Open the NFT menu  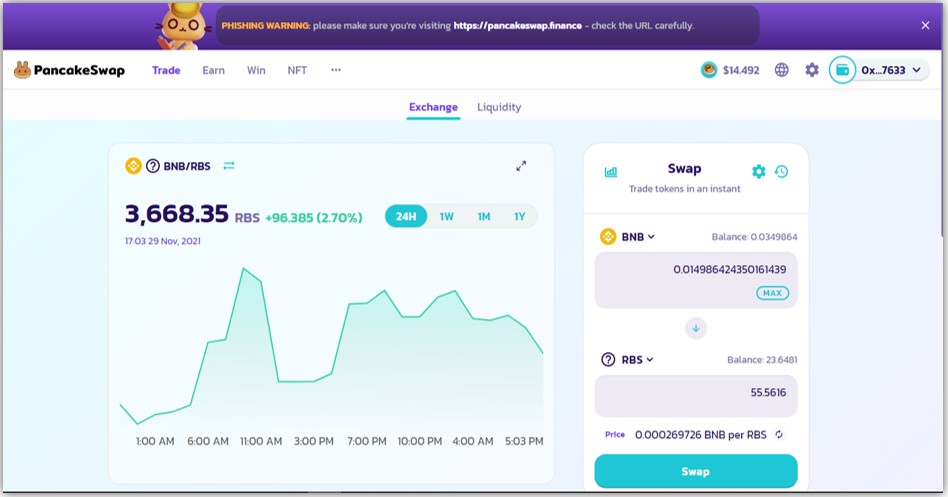pyautogui.click(x=297, y=70)
